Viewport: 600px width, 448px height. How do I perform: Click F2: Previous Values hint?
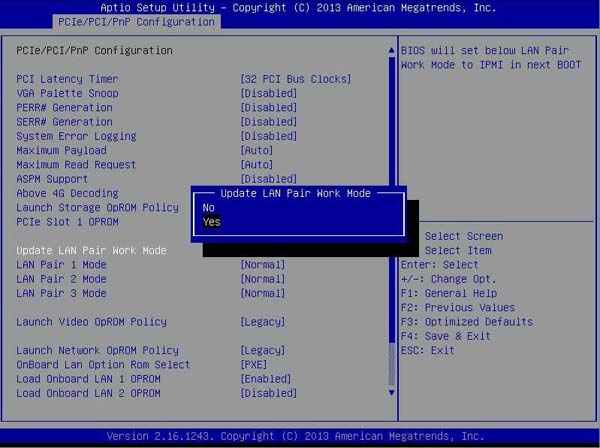(x=458, y=308)
